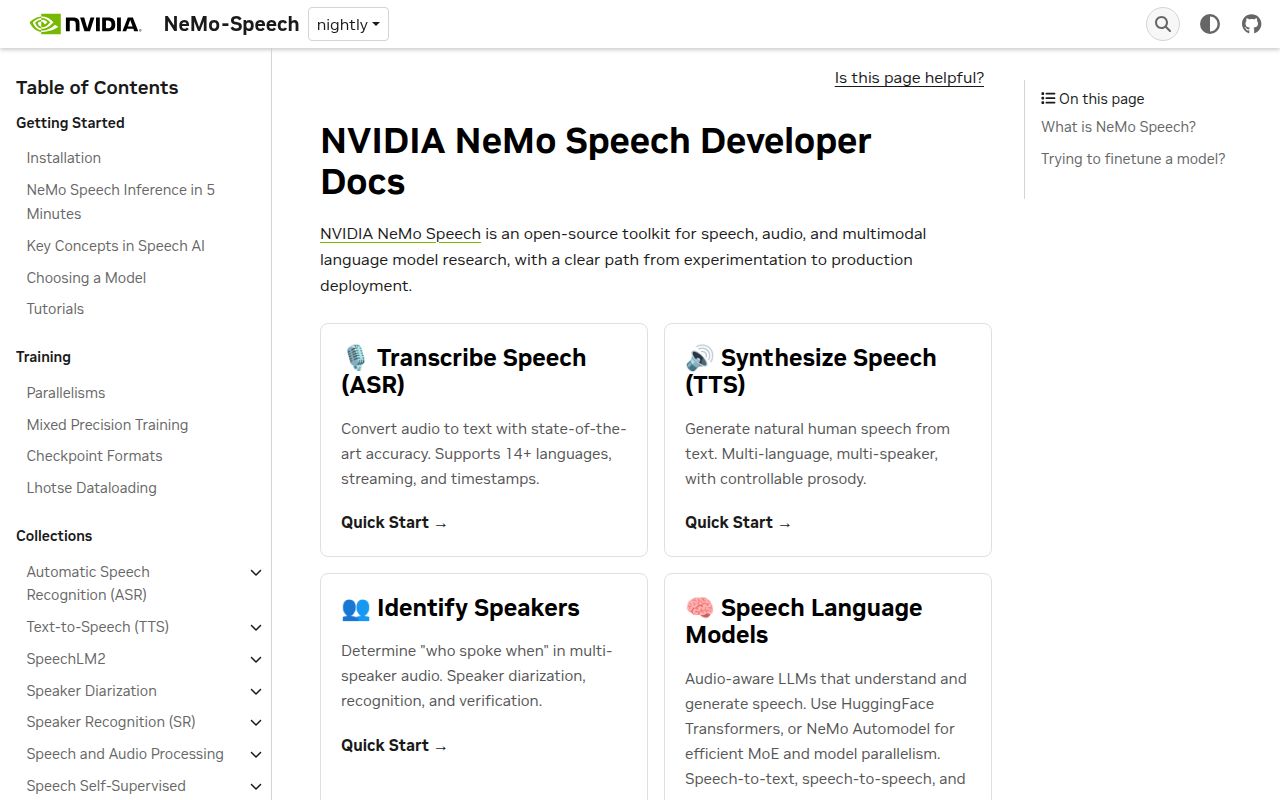Toggle the light/dark theme switch
This screenshot has width=1280, height=800.
pos(1210,24)
